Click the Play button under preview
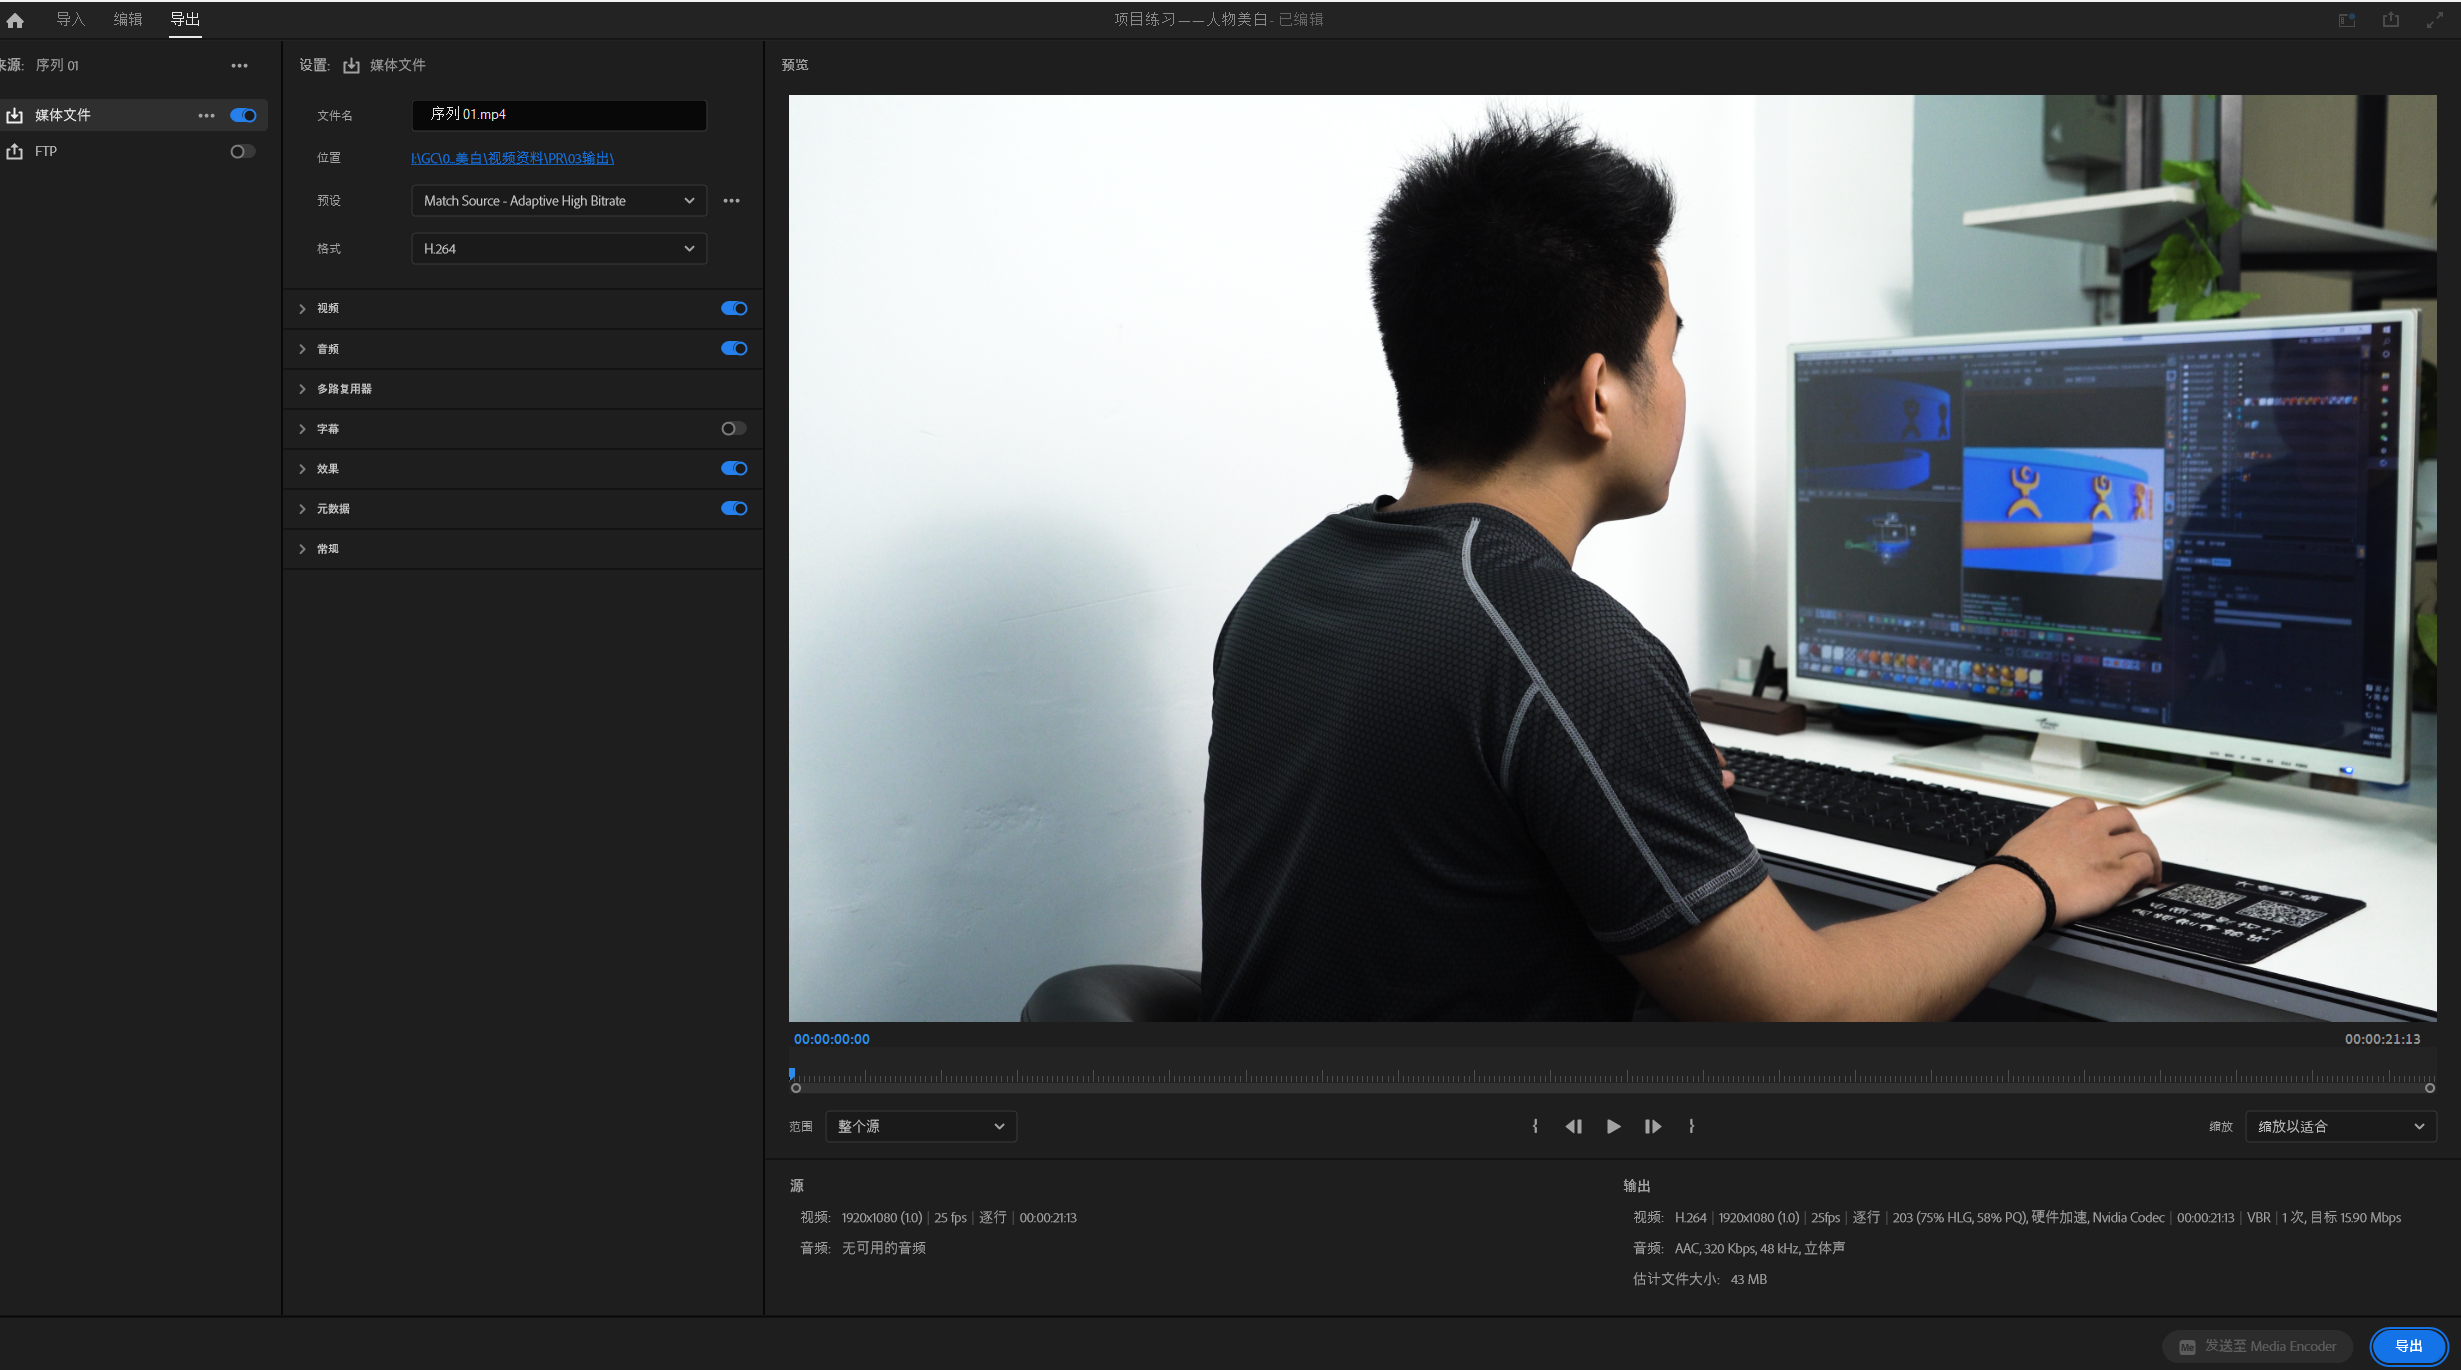The image size is (2461, 1370). 1613,1126
